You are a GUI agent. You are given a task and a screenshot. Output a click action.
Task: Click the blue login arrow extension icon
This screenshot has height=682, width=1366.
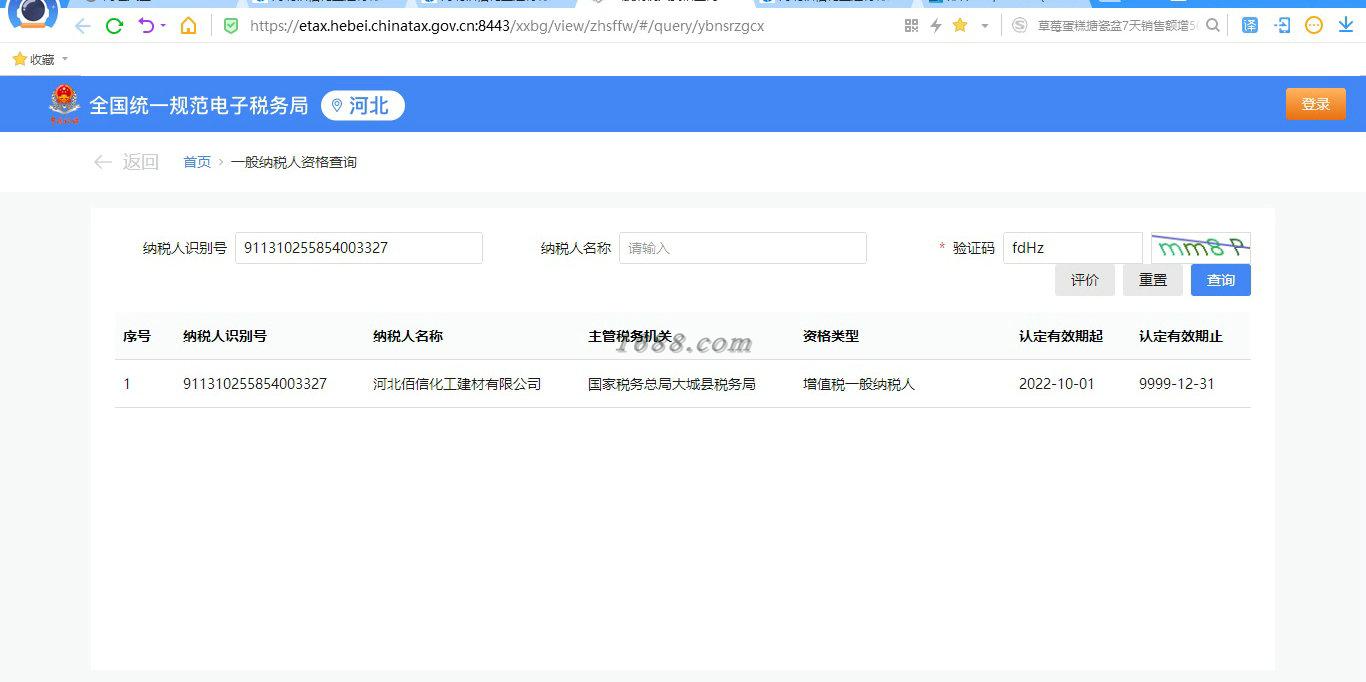pyautogui.click(x=1282, y=26)
